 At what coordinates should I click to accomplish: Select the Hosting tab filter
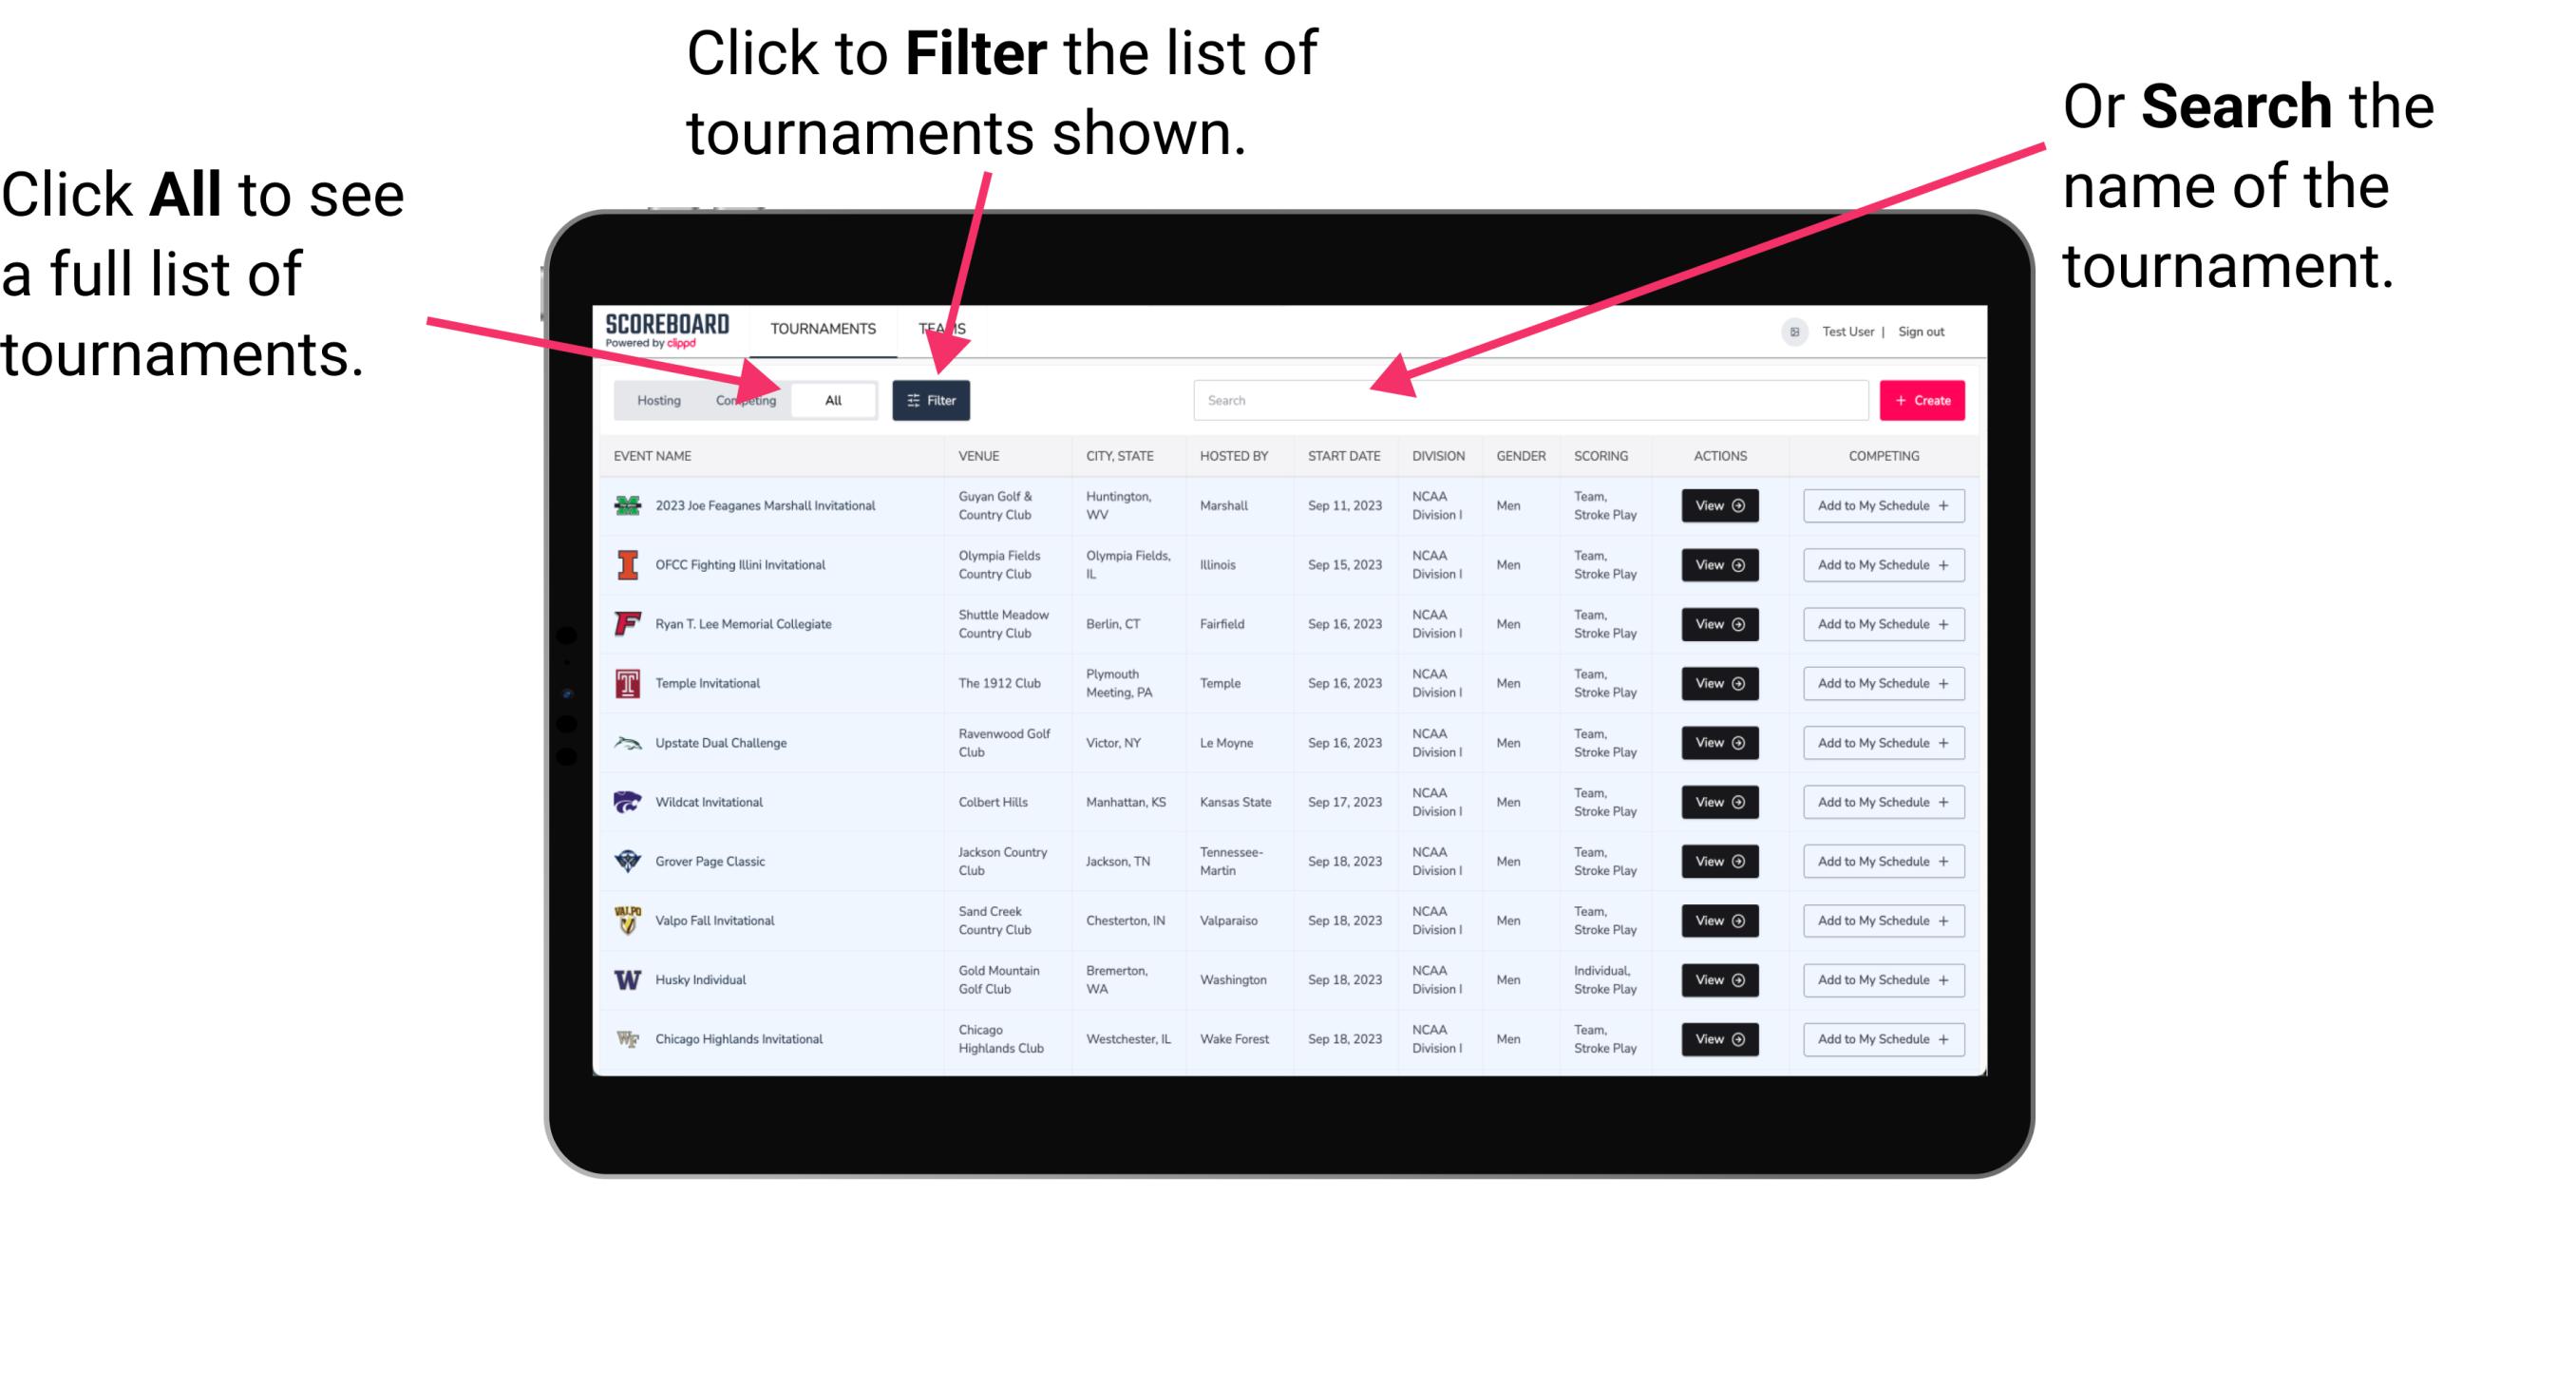[x=655, y=399]
